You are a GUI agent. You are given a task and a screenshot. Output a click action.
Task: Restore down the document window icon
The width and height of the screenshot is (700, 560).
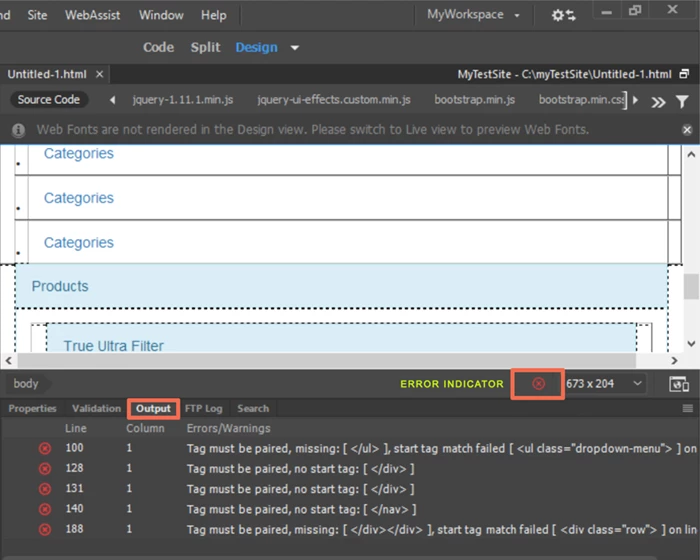pos(684,74)
